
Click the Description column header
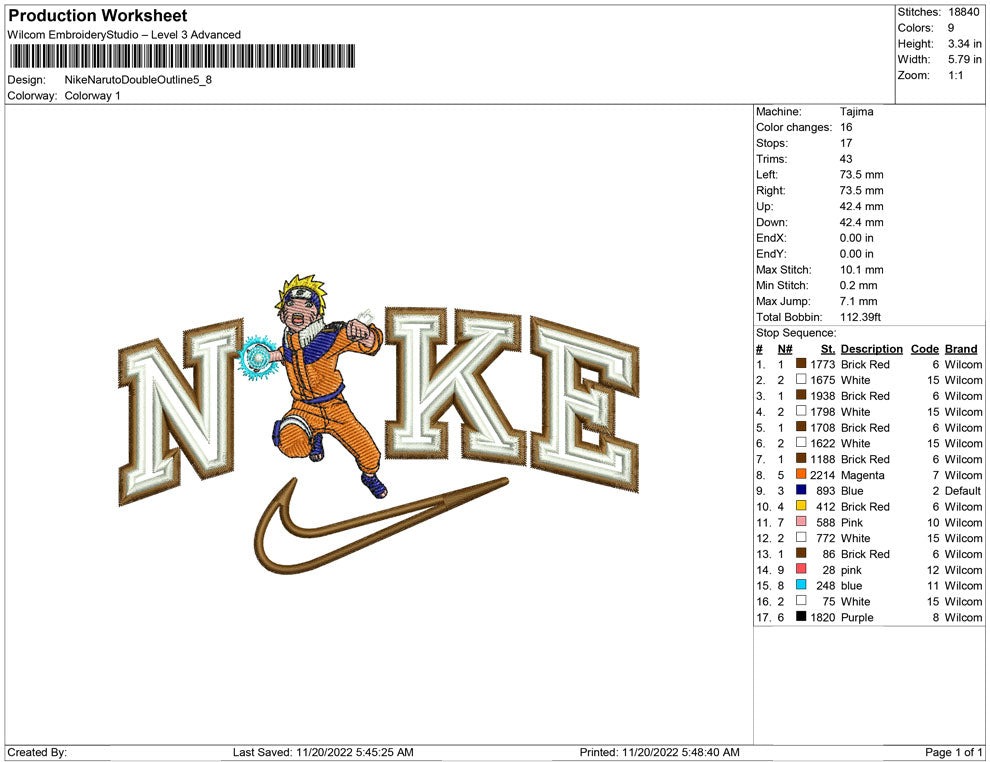(x=871, y=349)
